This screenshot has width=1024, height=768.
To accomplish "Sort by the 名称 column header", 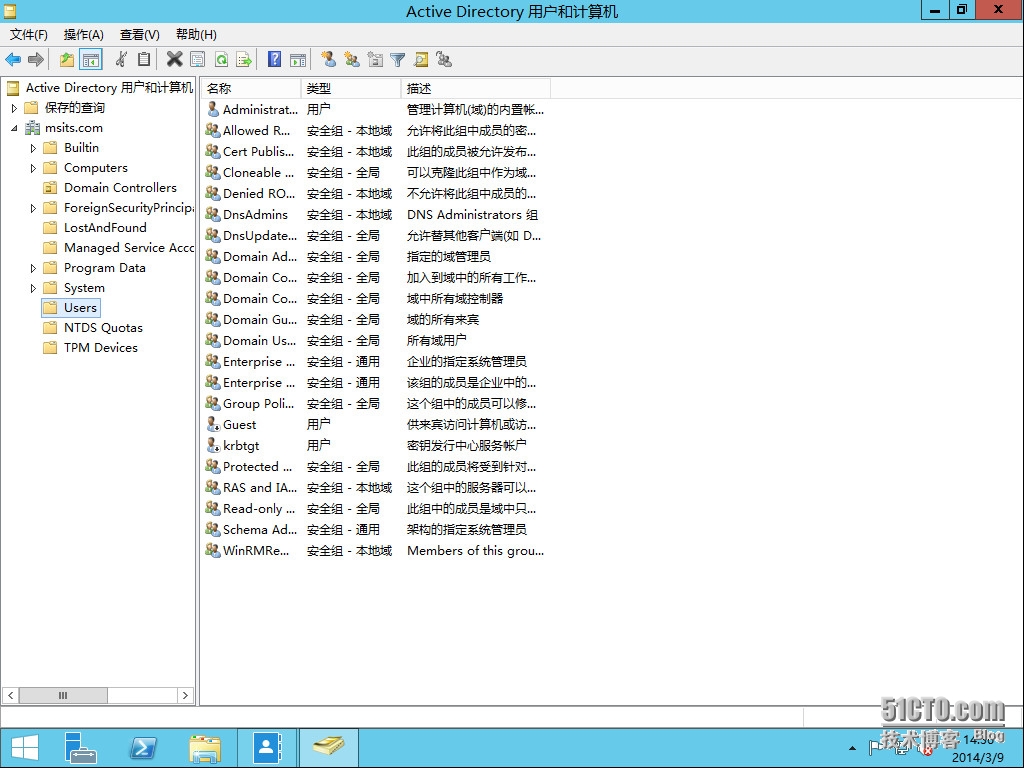I will pos(251,88).
